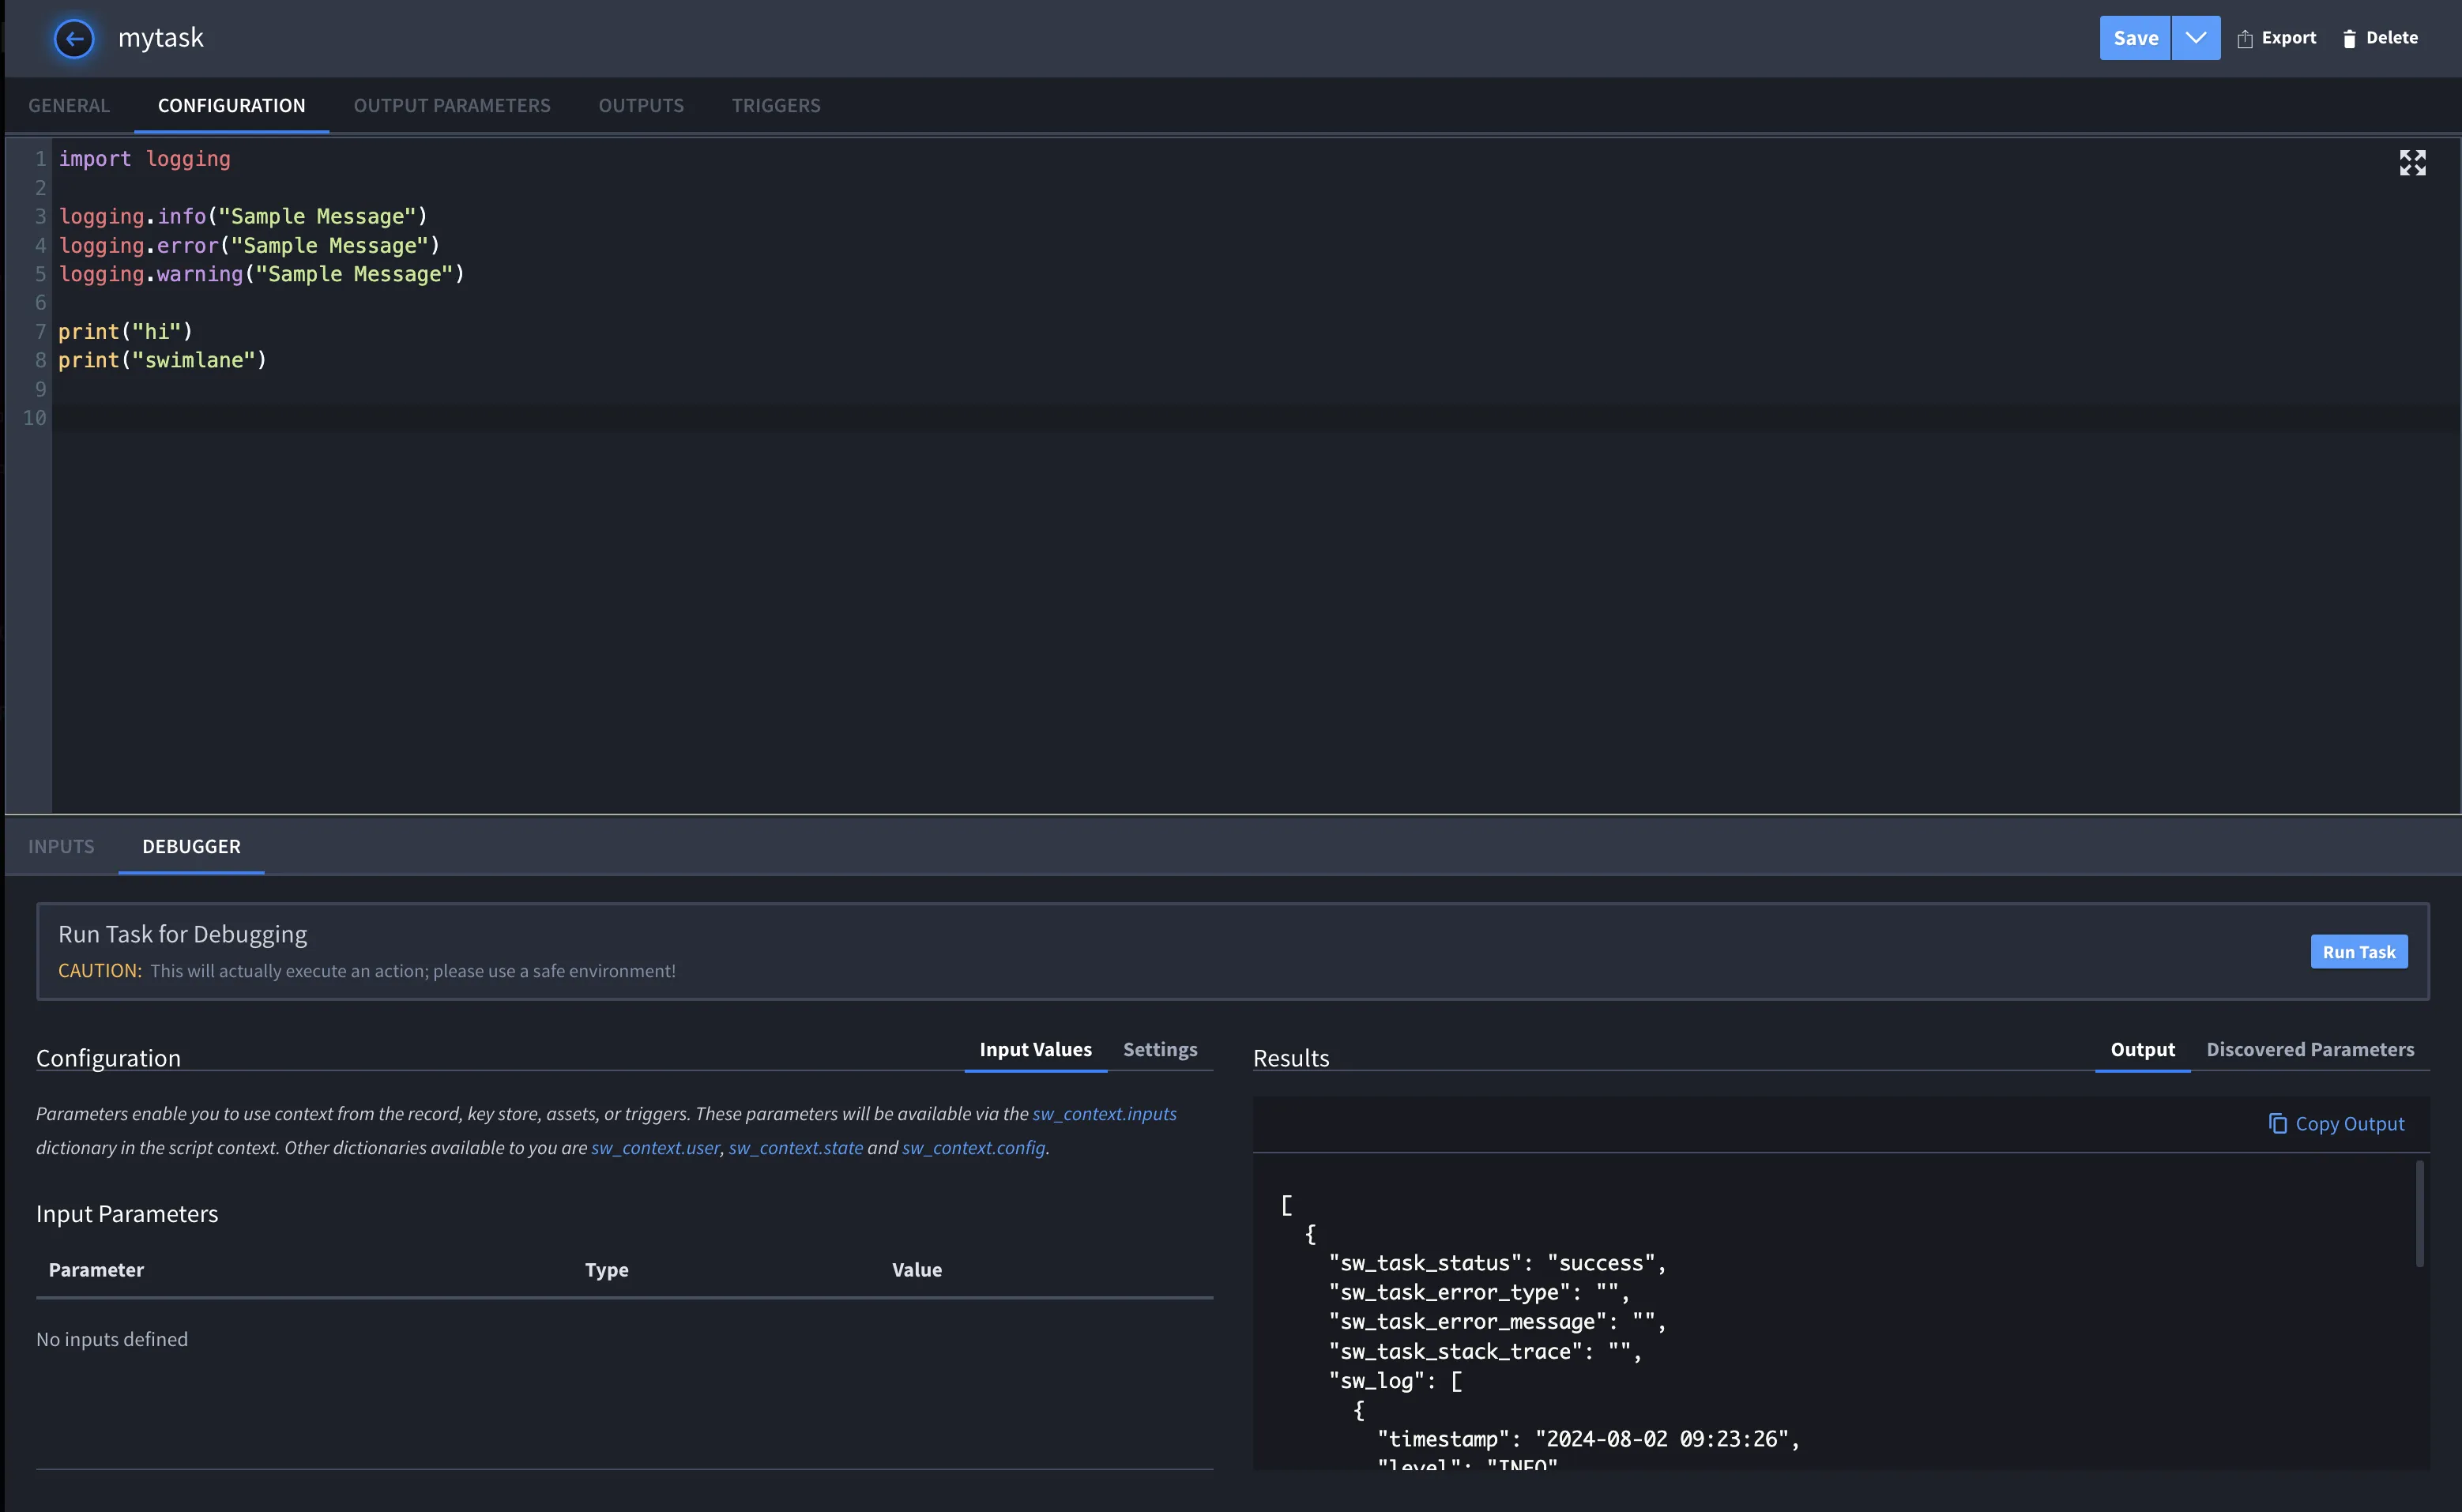Expand the code editor to fullscreen

pyautogui.click(x=2412, y=162)
